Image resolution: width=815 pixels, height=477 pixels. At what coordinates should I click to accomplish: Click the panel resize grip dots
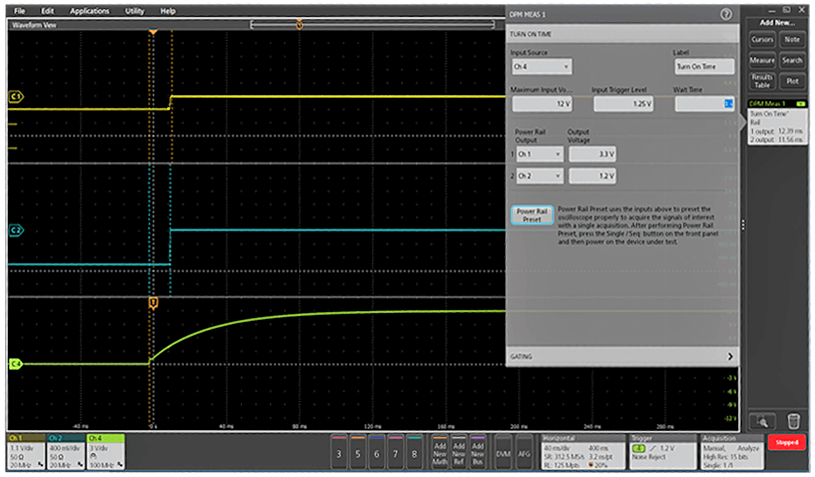743,225
